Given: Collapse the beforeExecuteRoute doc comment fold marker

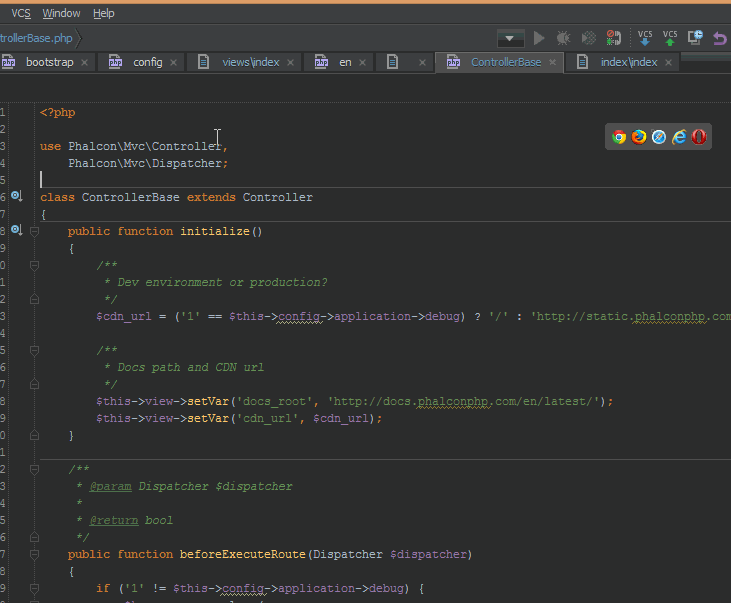Looking at the screenshot, I should pyautogui.click(x=35, y=469).
